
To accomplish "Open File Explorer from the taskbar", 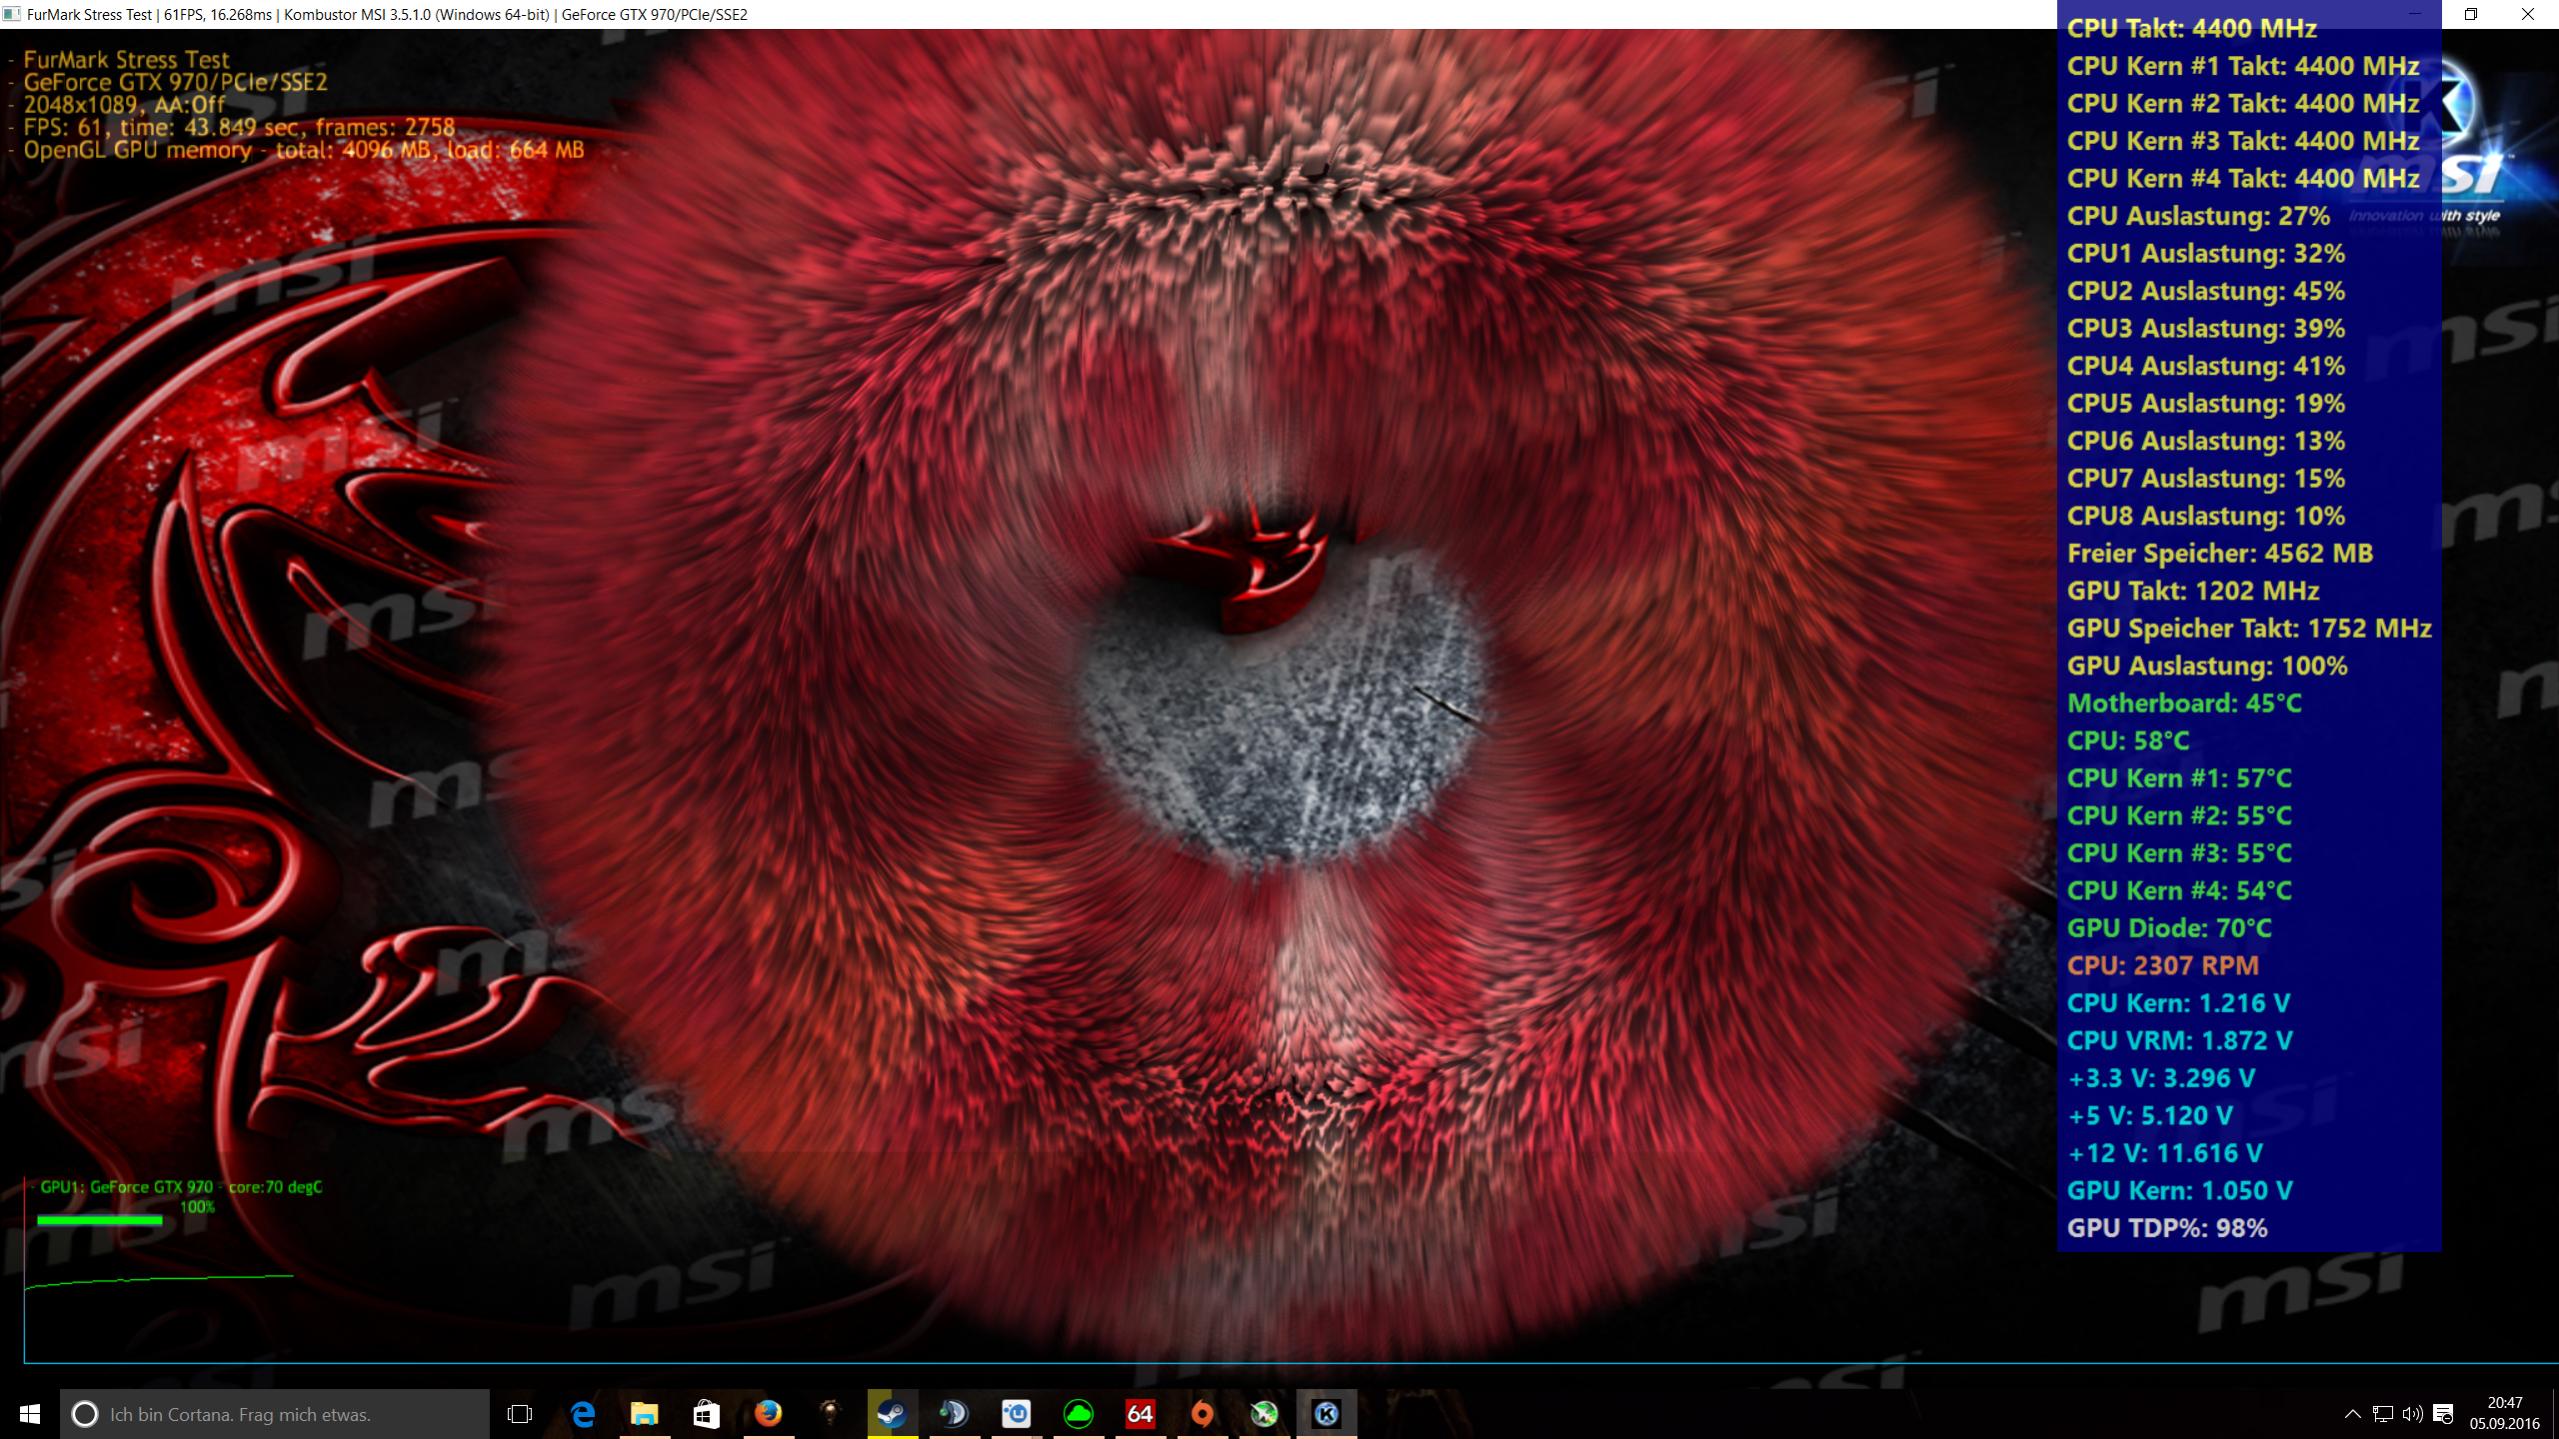I will [x=644, y=1413].
